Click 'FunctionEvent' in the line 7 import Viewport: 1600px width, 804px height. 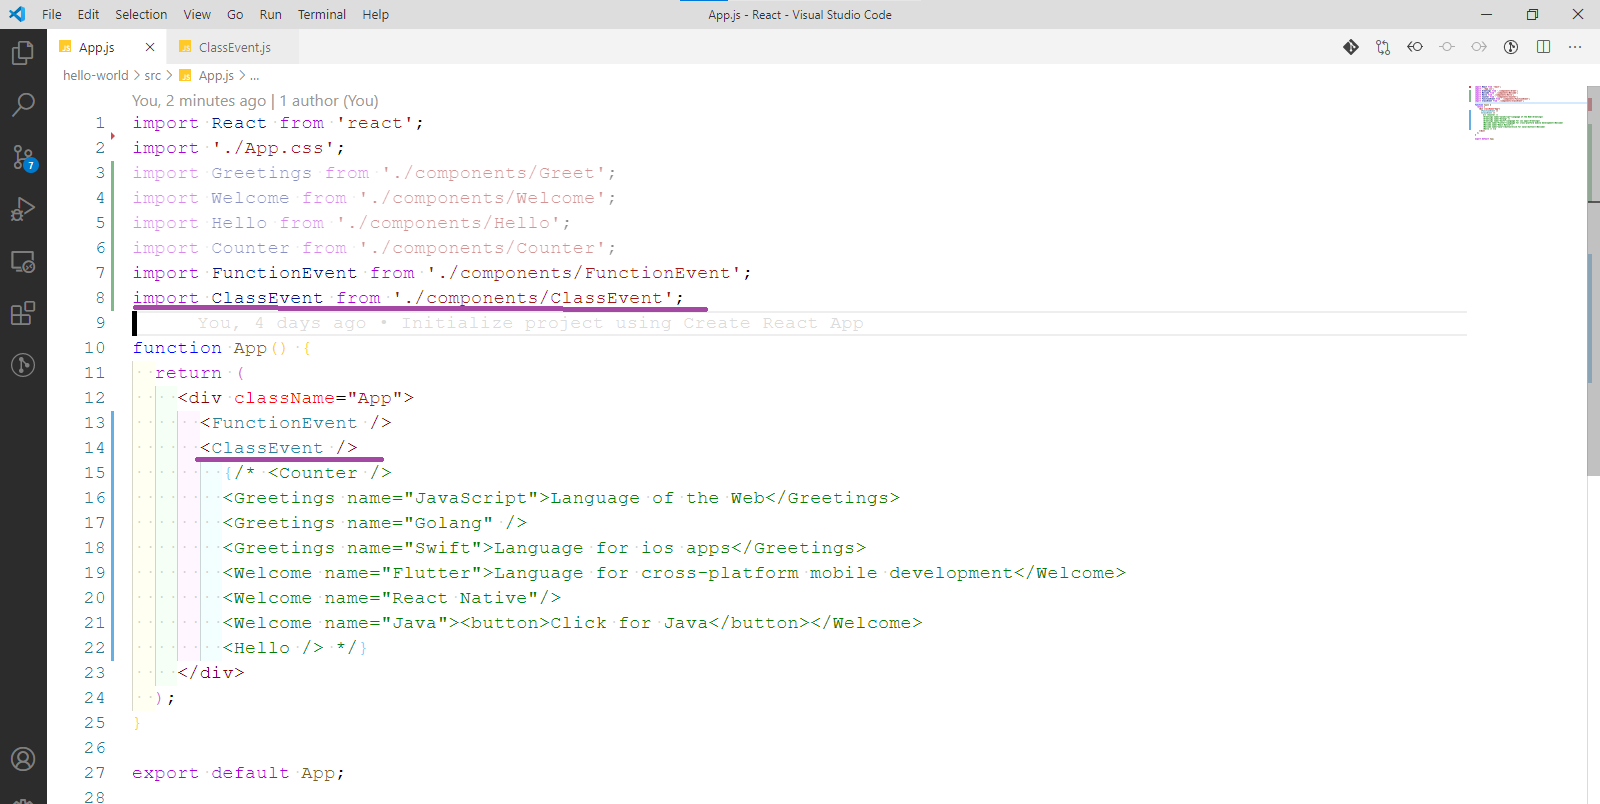[x=284, y=273]
